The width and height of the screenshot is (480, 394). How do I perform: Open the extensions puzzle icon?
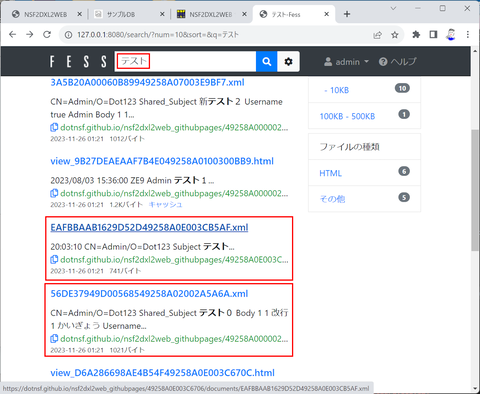(416, 34)
